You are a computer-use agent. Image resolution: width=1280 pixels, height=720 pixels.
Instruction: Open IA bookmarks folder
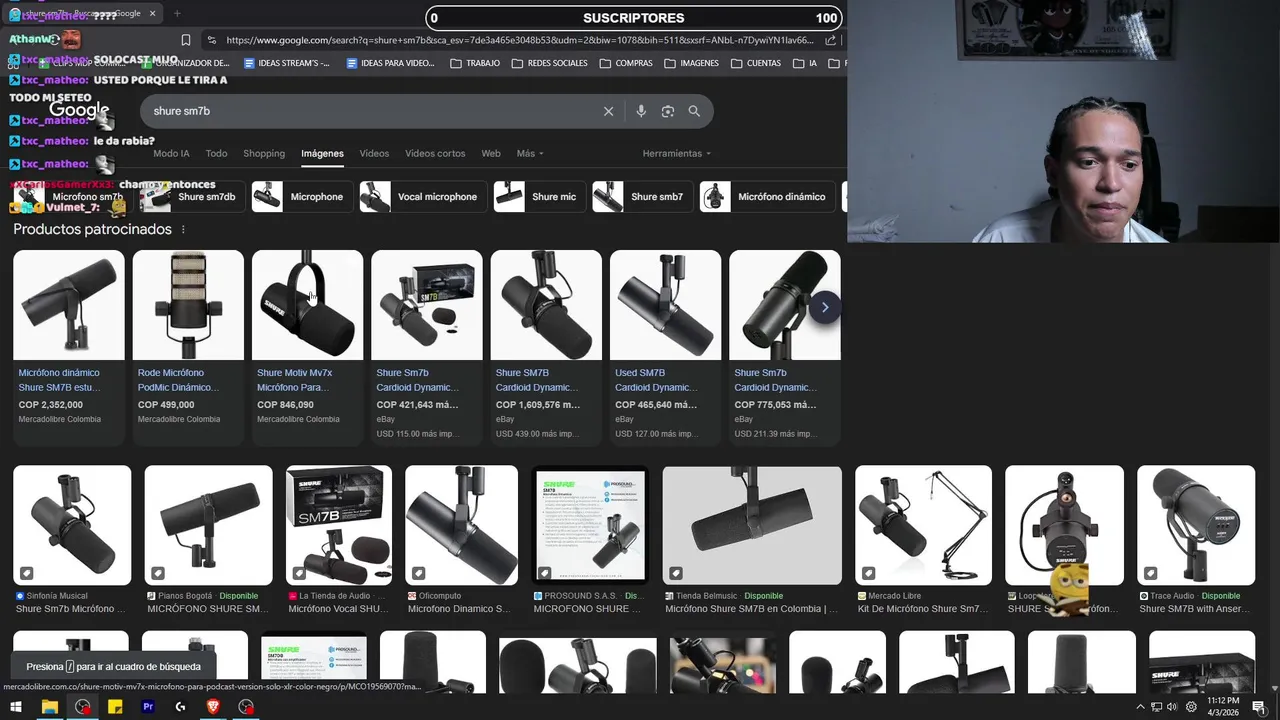tap(805, 63)
